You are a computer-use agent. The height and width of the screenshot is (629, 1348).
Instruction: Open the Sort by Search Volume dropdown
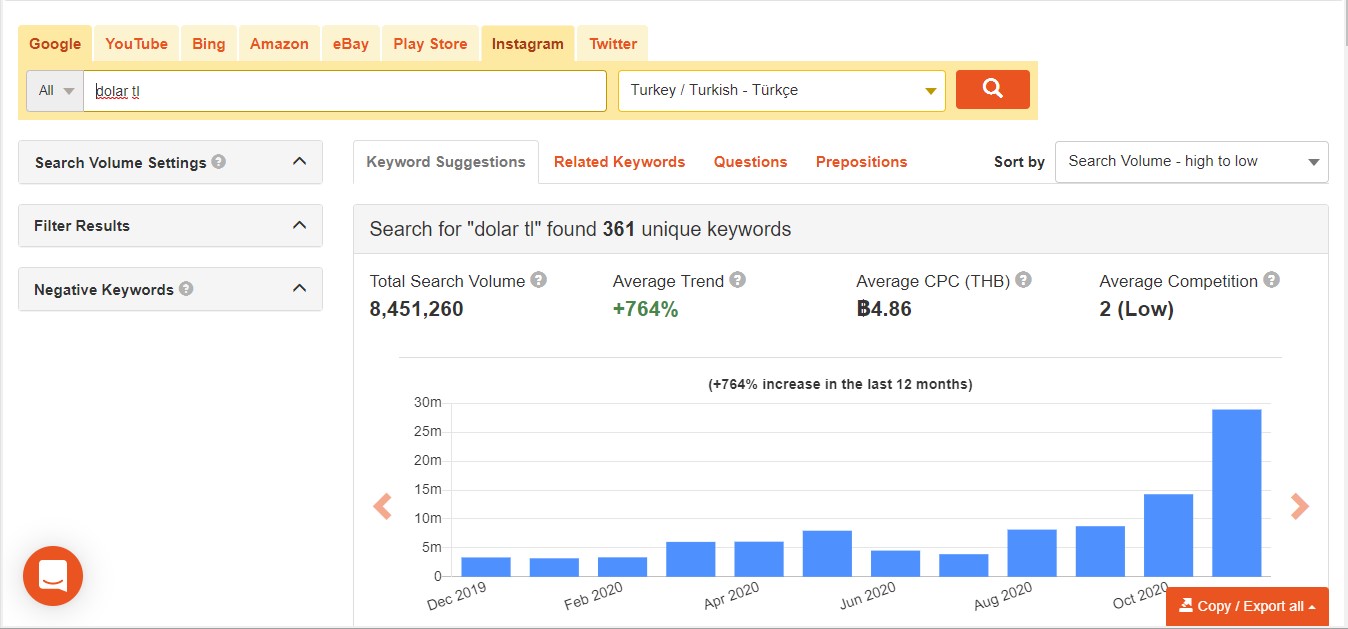(x=1192, y=162)
